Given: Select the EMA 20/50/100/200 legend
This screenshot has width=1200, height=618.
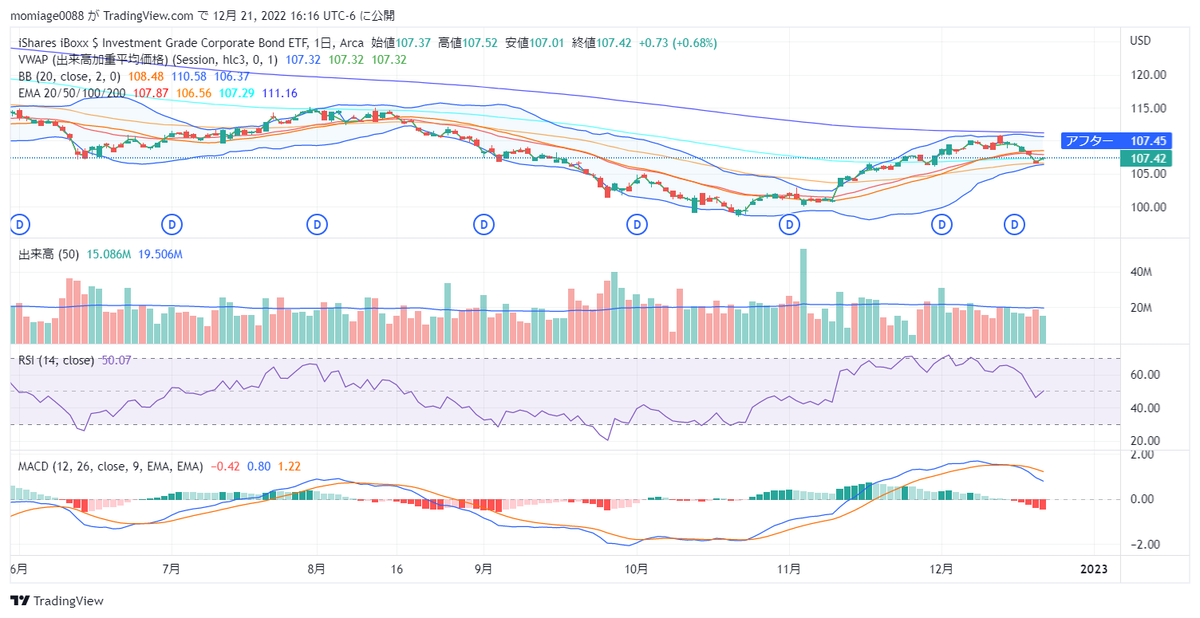Looking at the screenshot, I should [72, 92].
